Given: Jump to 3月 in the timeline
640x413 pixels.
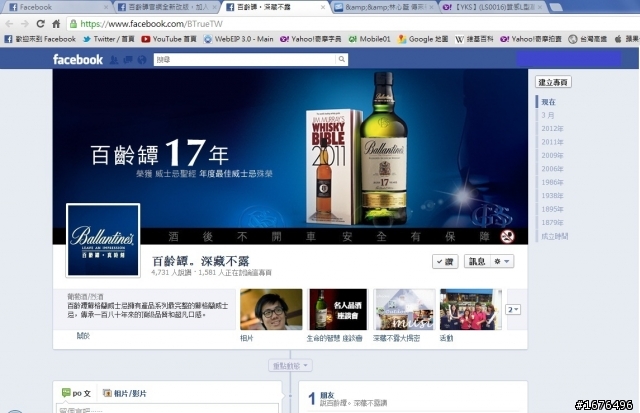Looking at the screenshot, I should (547, 115).
